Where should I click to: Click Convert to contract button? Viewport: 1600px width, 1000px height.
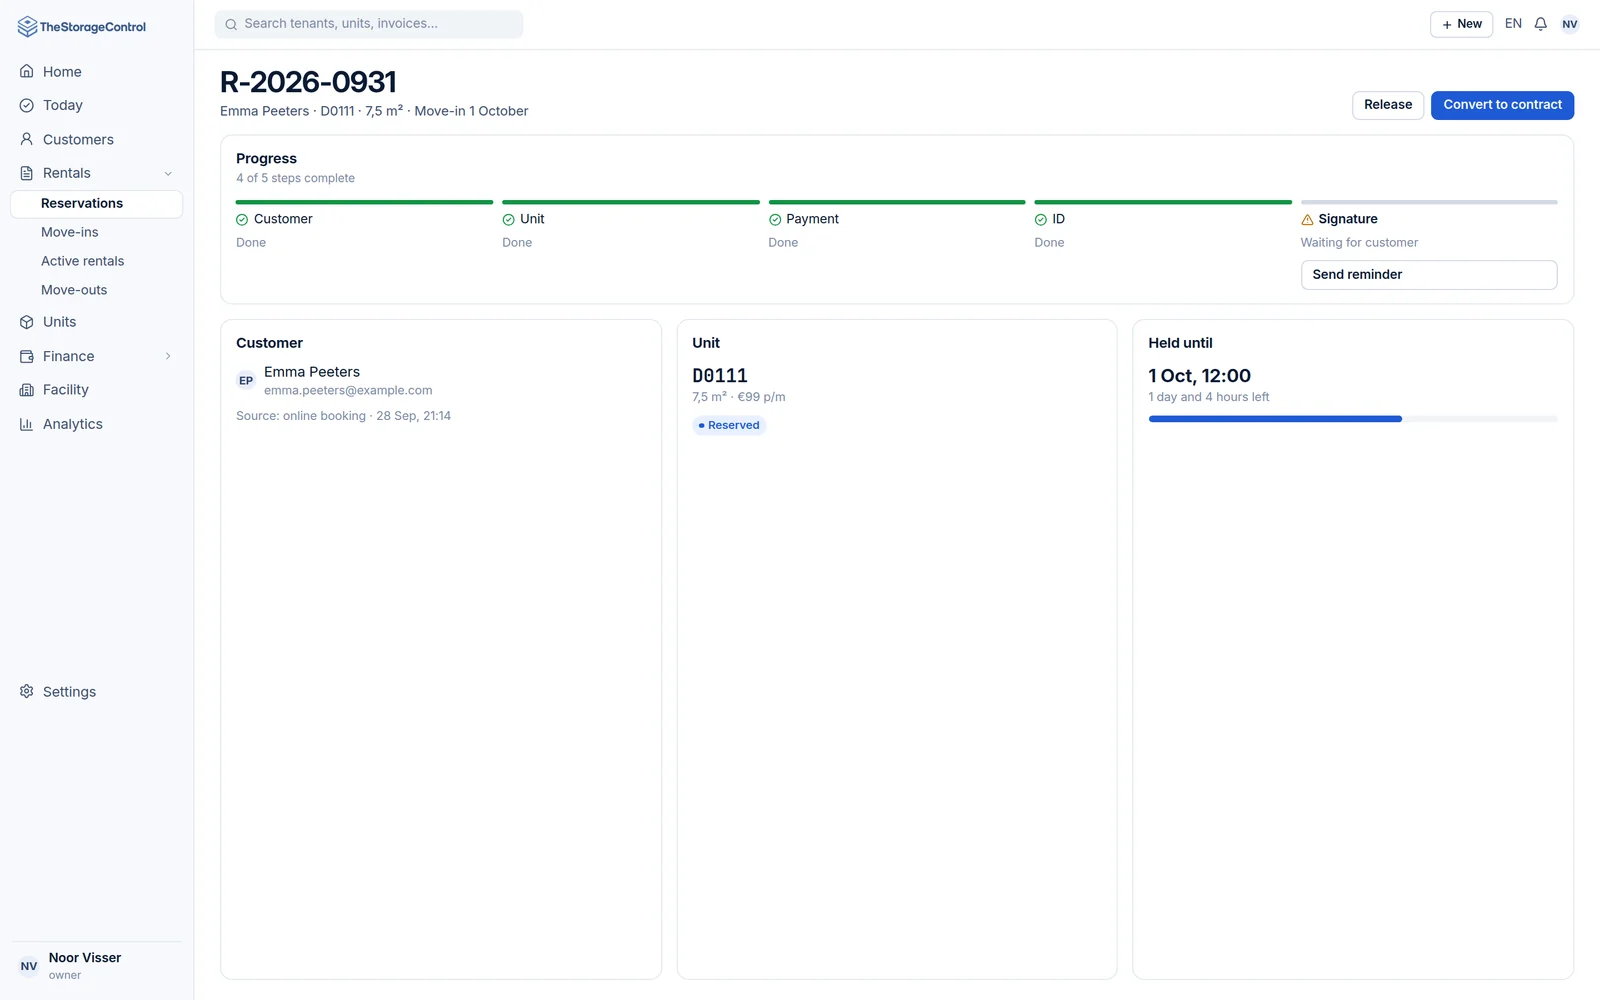1502,105
